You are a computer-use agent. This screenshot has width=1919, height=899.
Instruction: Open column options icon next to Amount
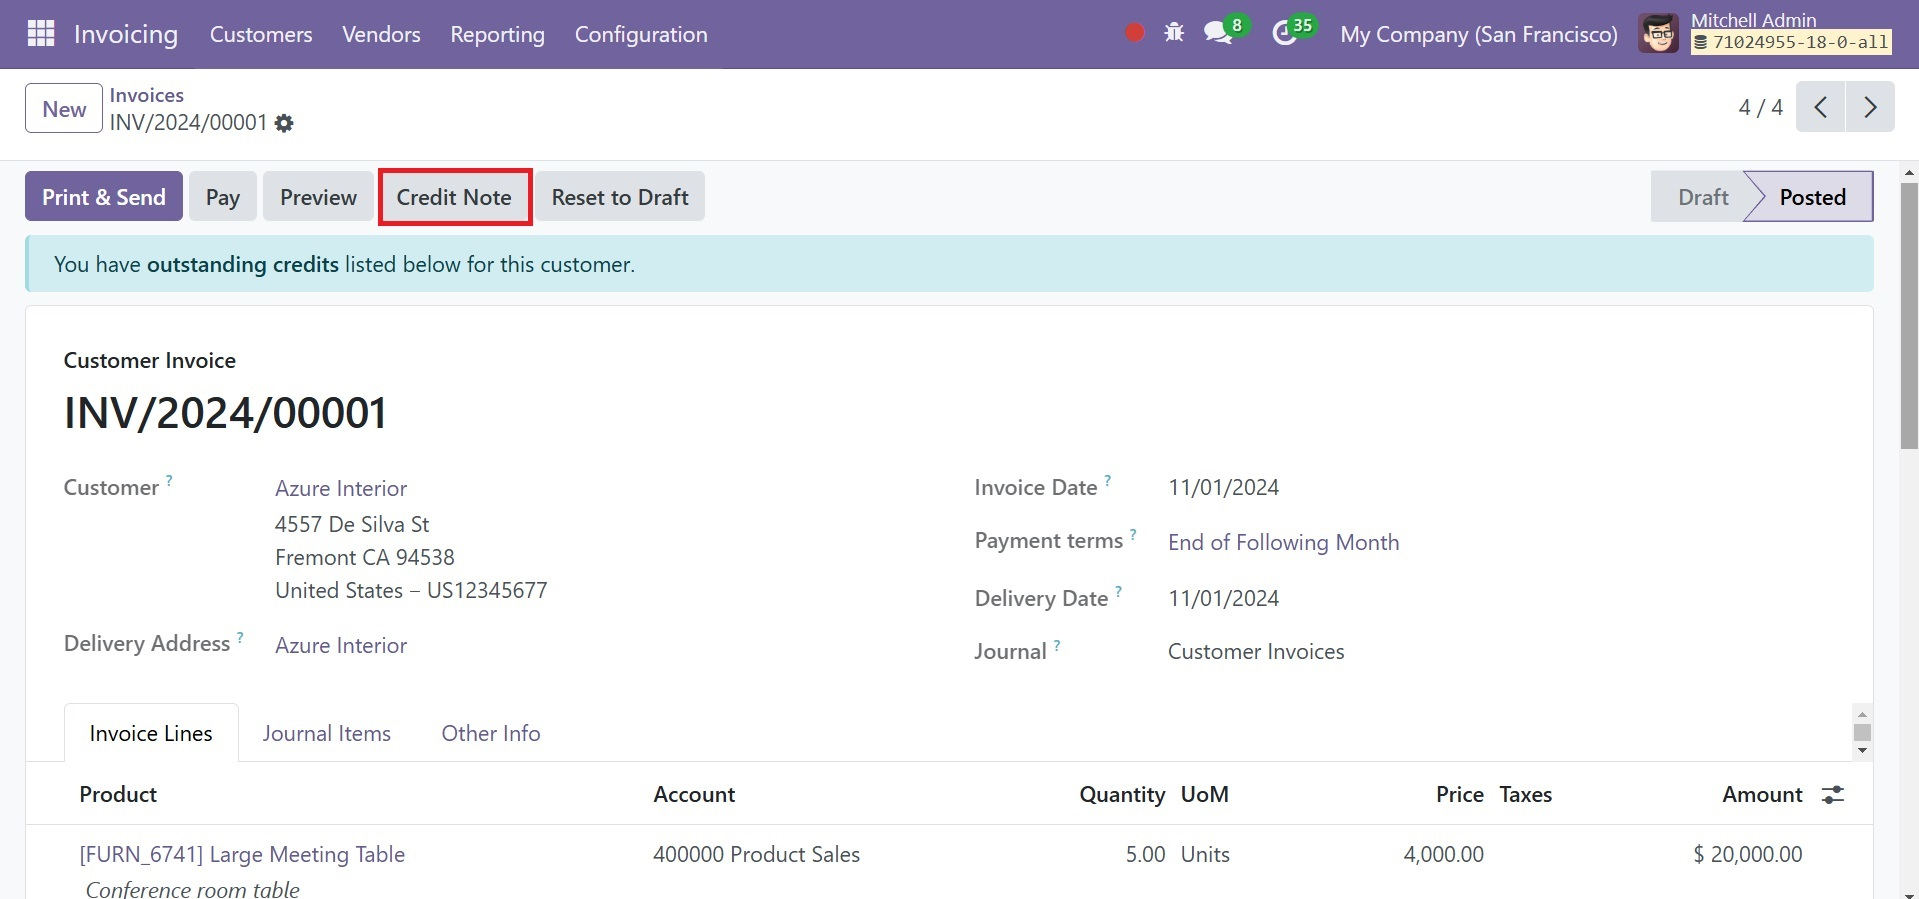[1832, 795]
